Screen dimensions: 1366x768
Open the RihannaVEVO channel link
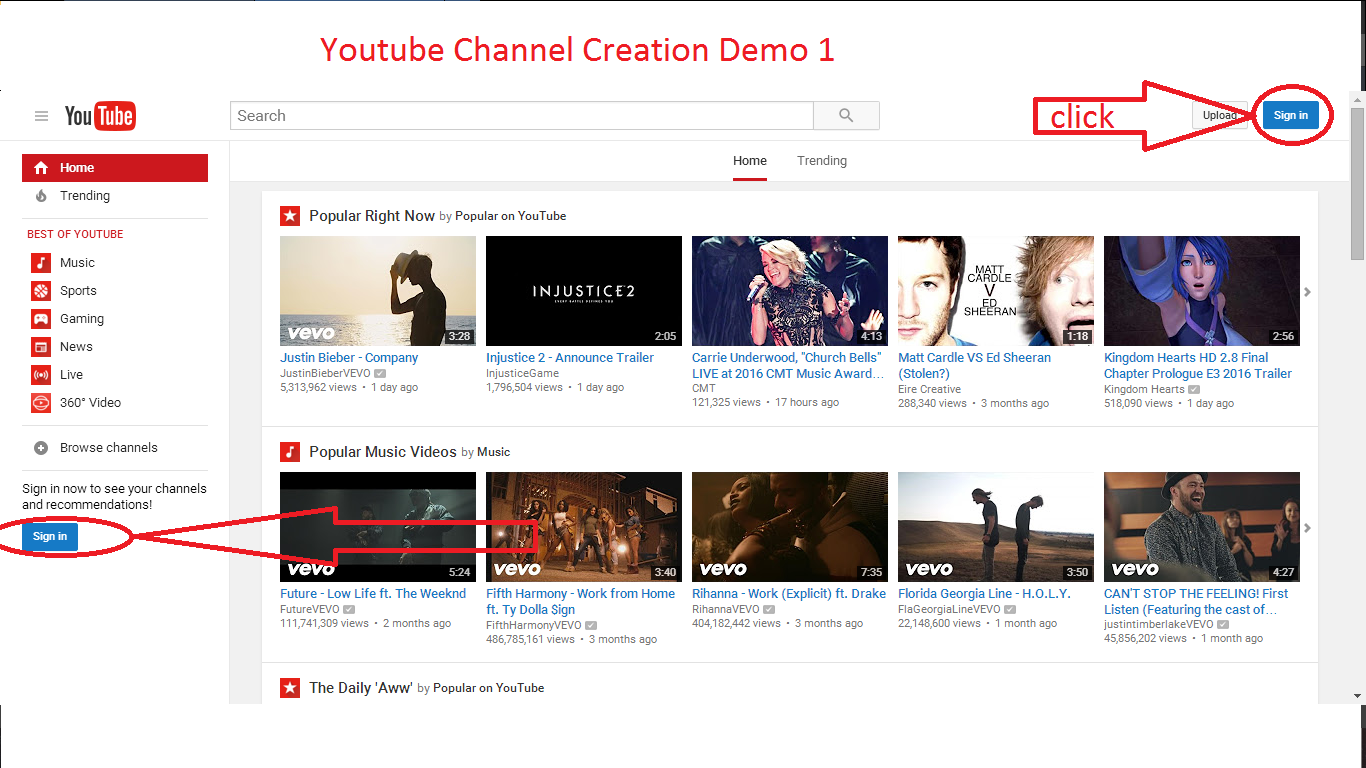726,609
